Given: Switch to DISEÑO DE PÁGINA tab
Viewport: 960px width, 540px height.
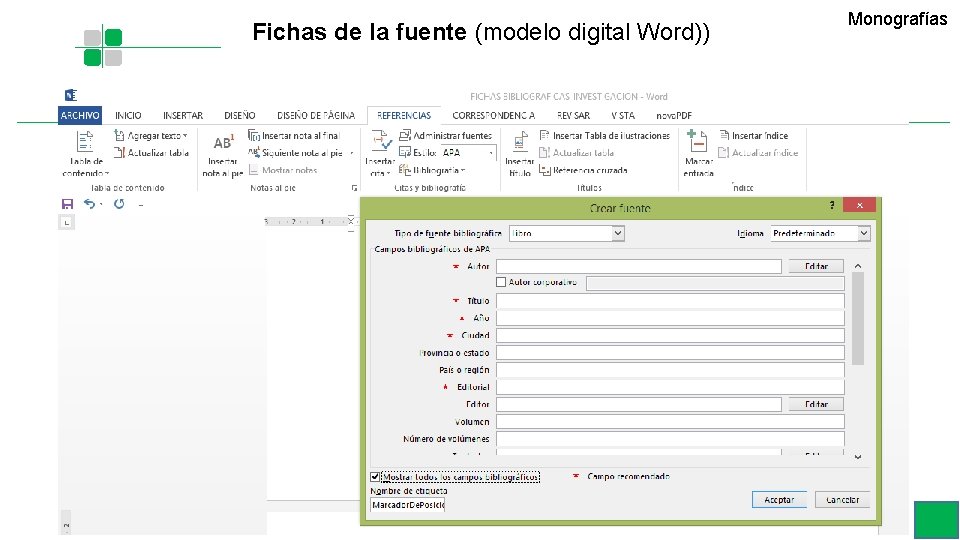Looking at the screenshot, I should 316,115.
